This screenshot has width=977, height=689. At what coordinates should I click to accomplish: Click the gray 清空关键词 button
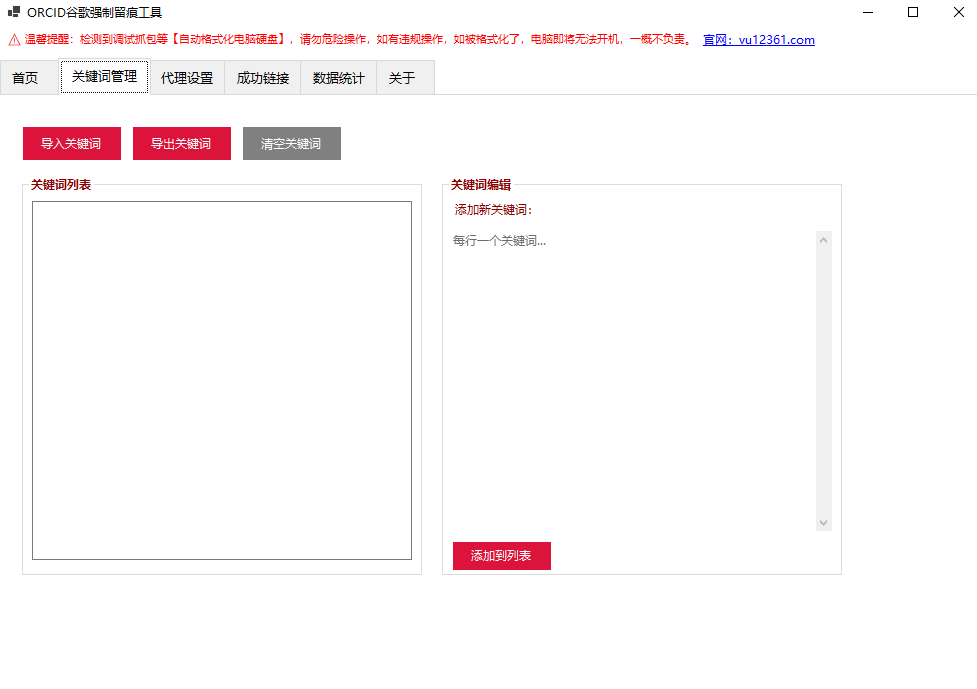(291, 143)
